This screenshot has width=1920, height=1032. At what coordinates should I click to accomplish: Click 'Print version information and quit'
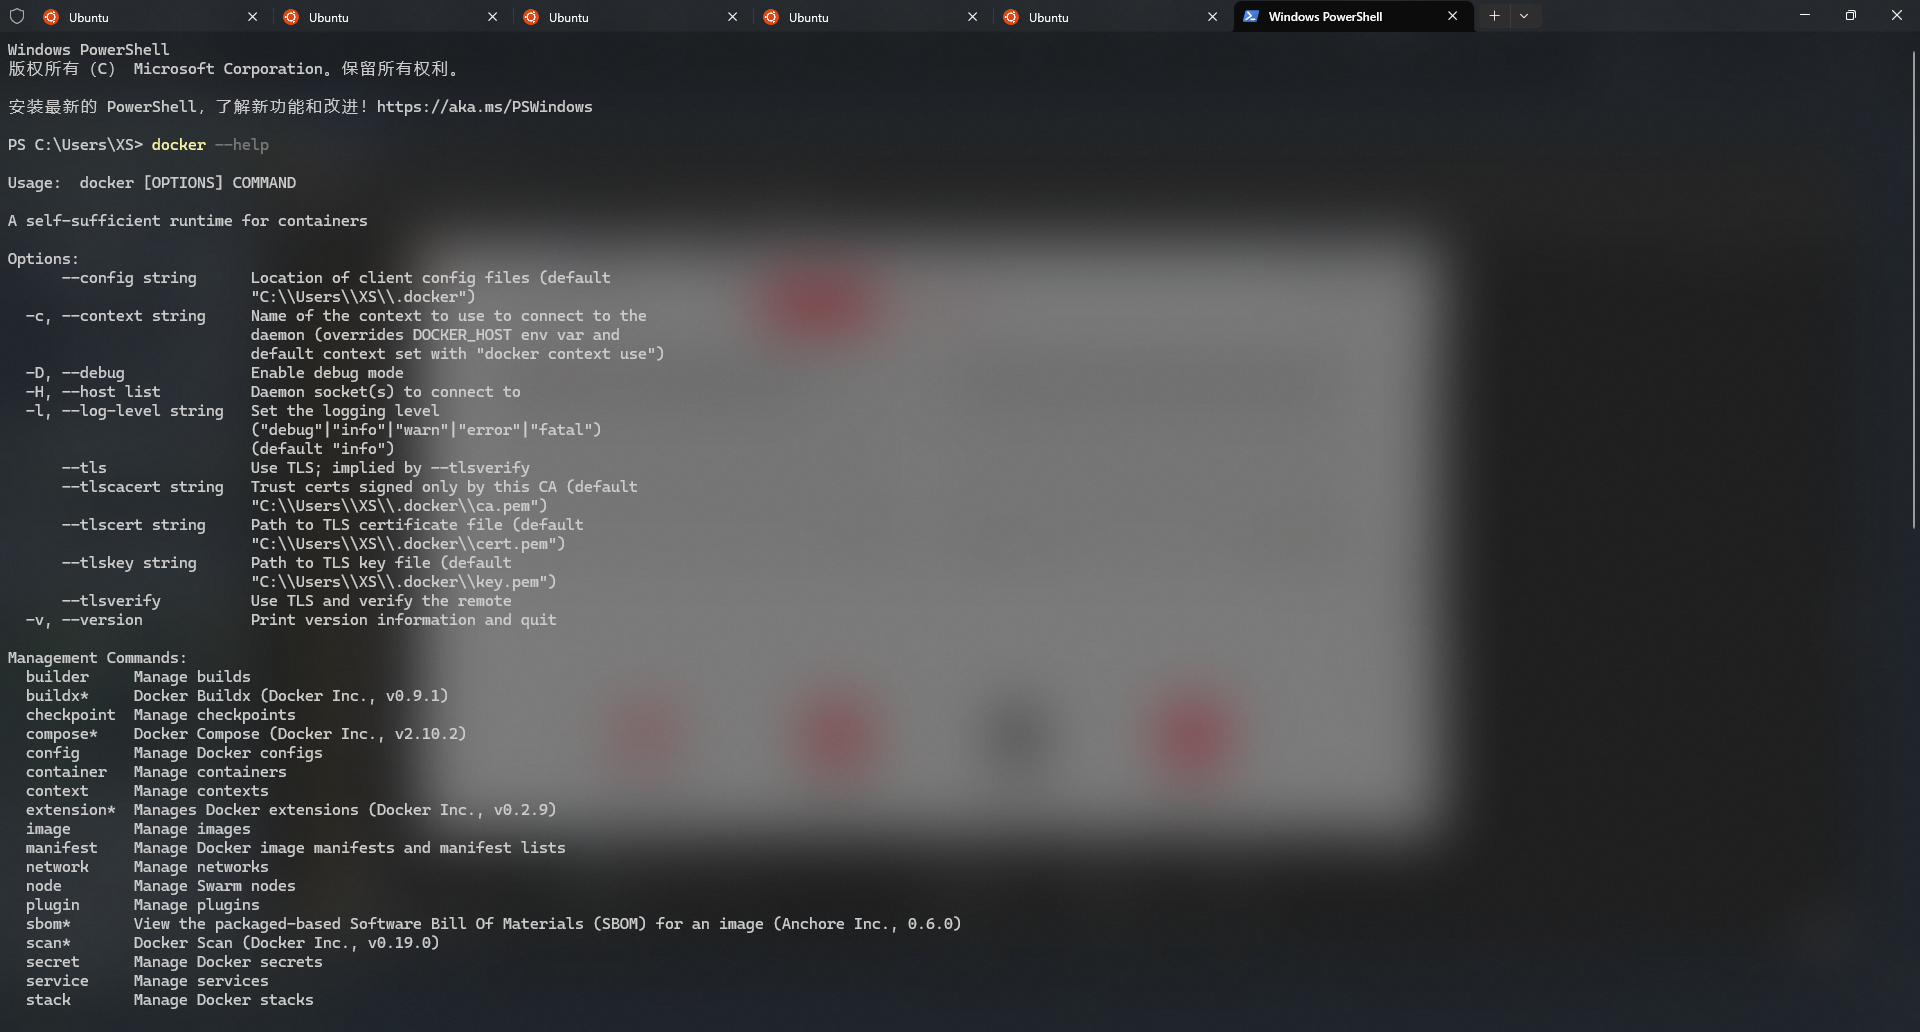403,619
